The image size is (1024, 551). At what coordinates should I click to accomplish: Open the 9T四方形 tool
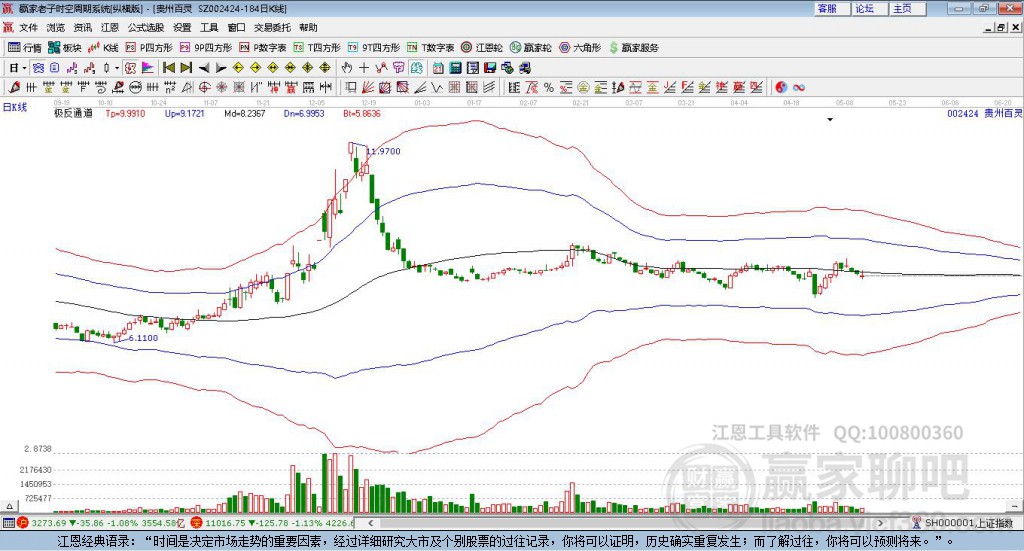(374, 48)
